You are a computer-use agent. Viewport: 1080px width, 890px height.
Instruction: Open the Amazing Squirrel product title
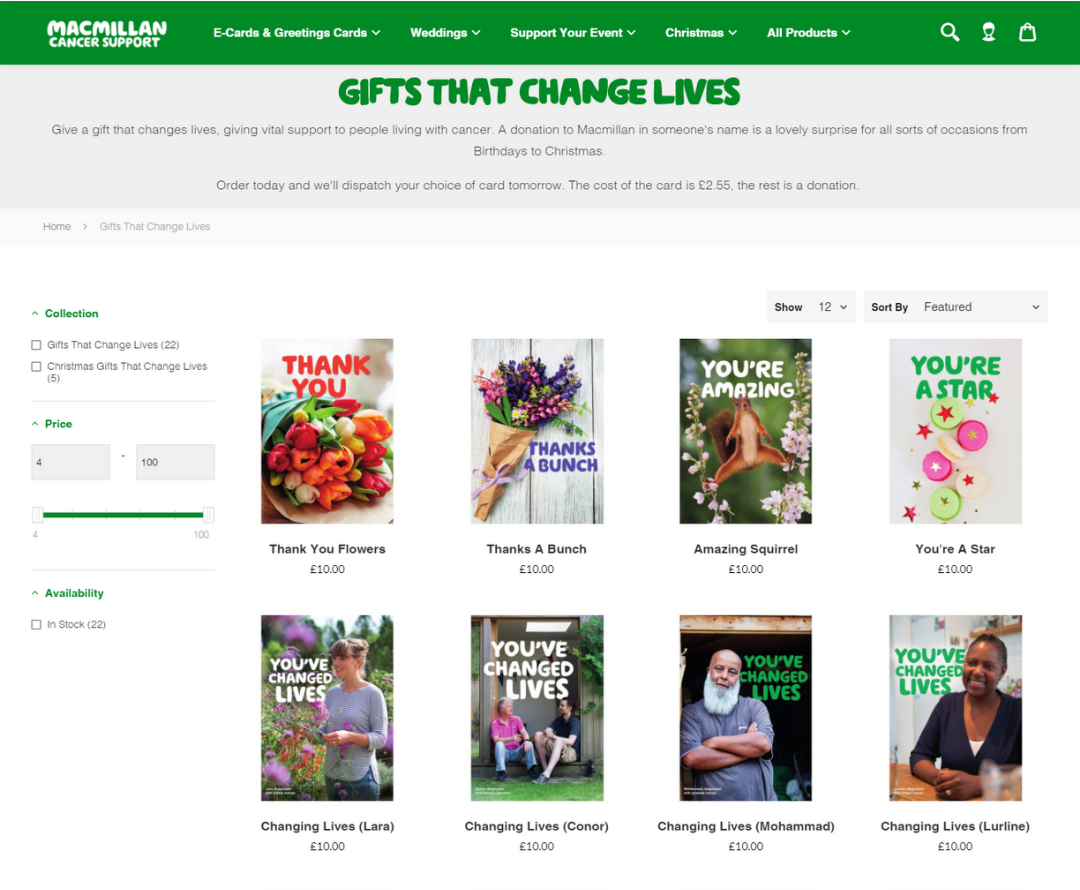[745, 549]
